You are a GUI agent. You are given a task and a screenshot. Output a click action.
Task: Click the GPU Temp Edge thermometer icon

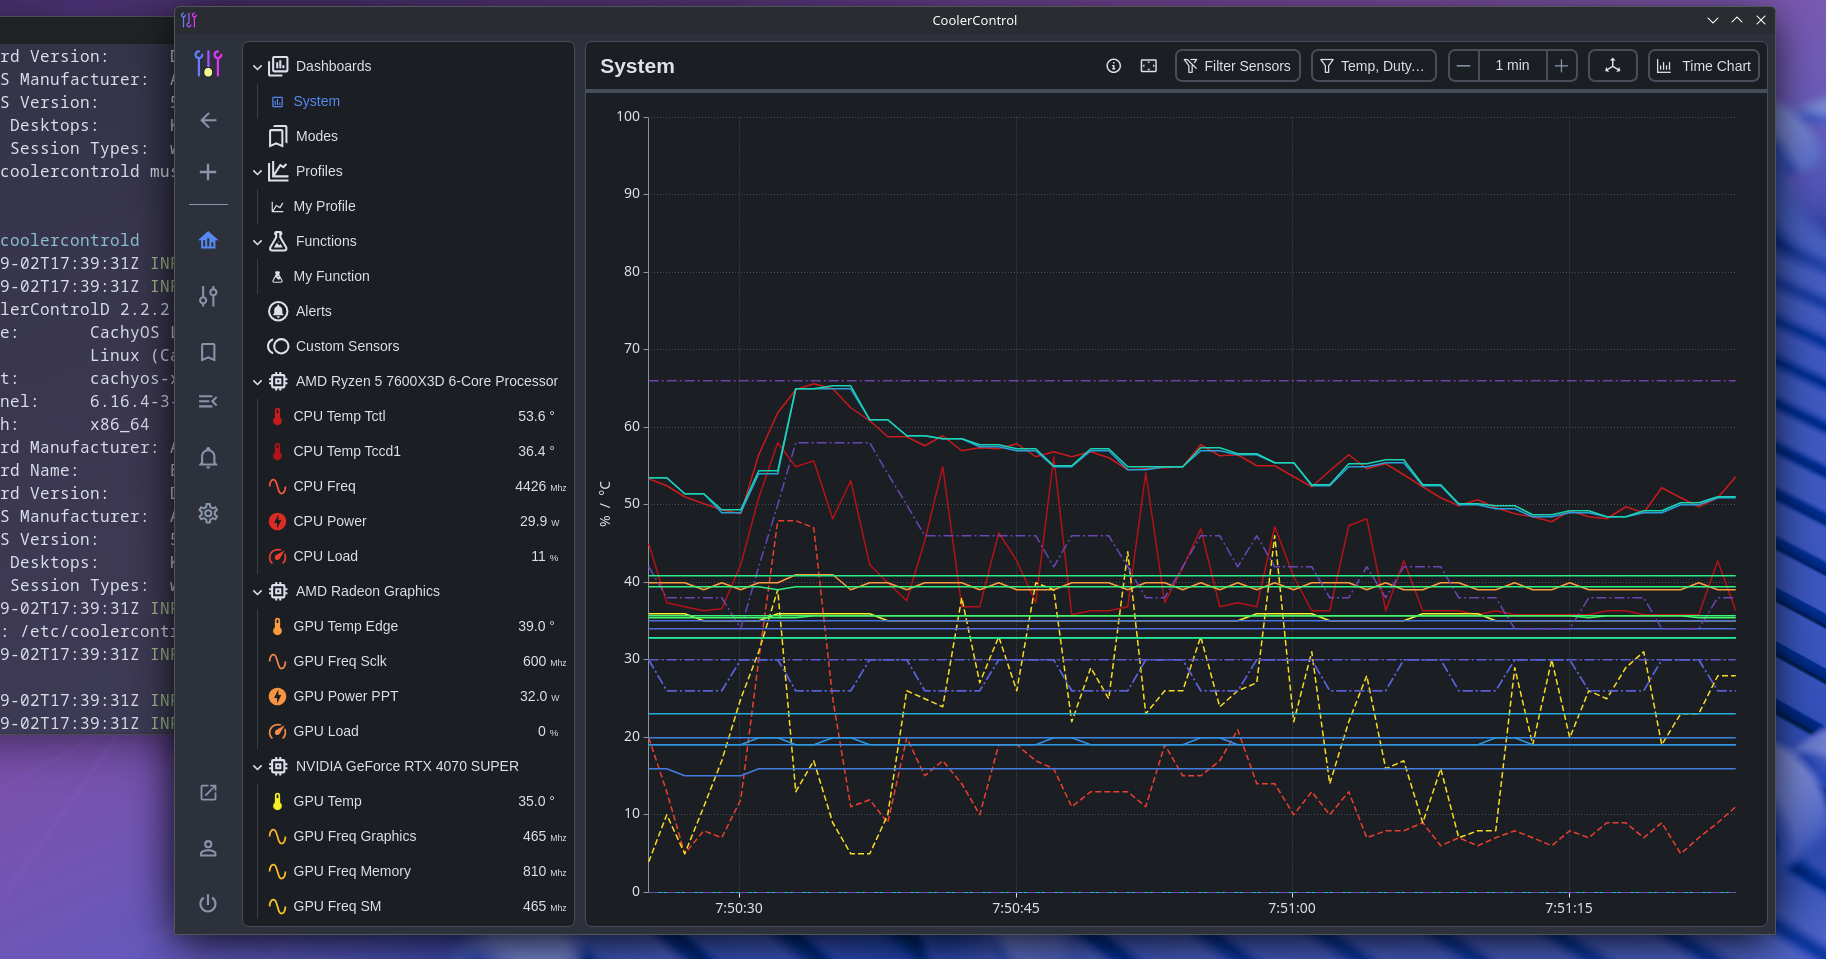pyautogui.click(x=277, y=626)
